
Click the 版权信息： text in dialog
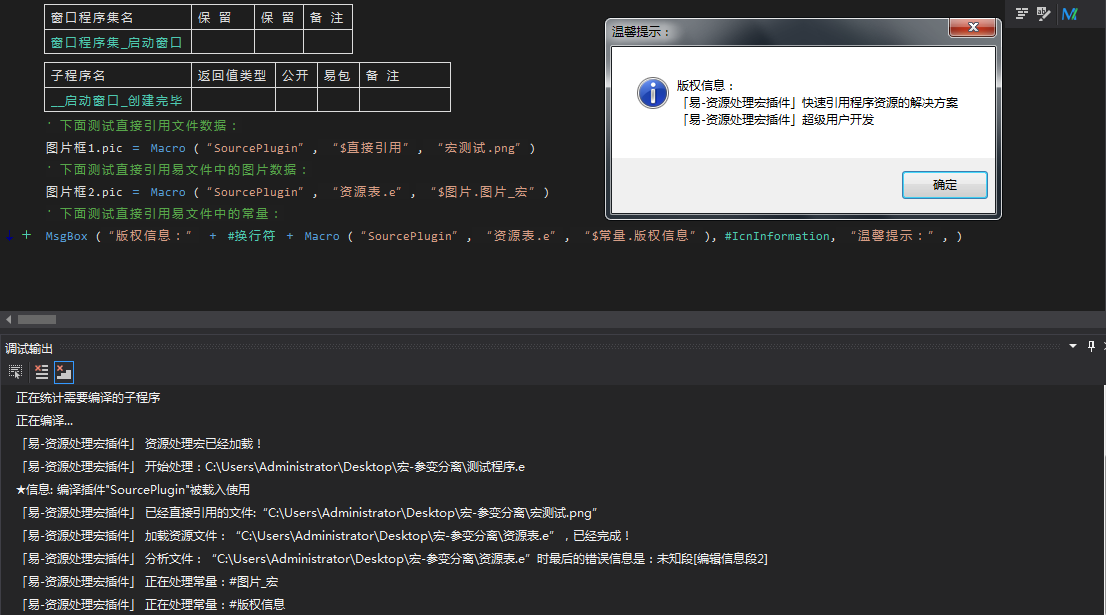click(706, 85)
